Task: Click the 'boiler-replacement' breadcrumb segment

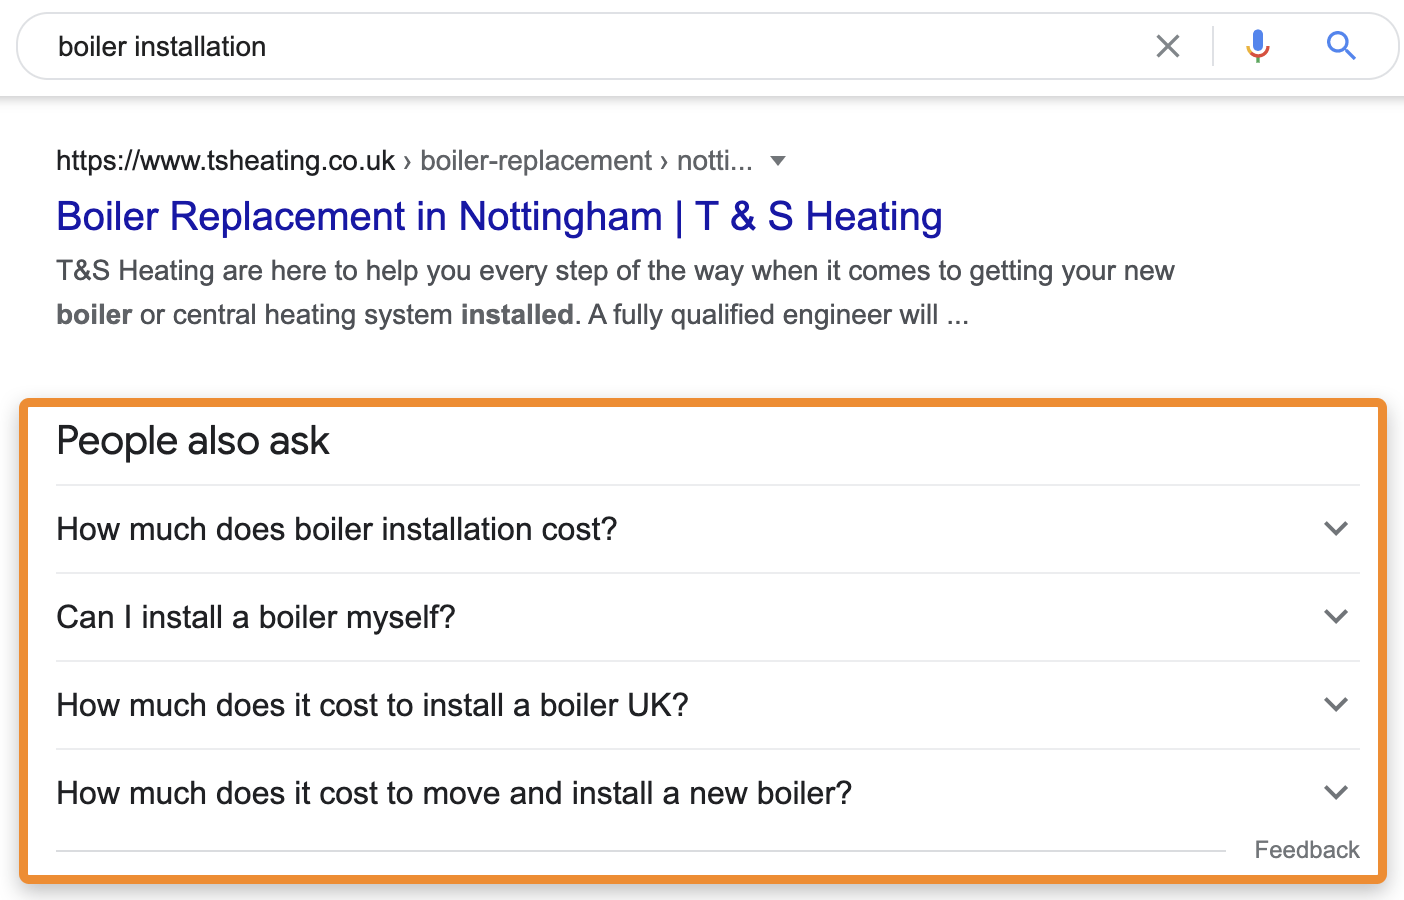Action: click(536, 161)
